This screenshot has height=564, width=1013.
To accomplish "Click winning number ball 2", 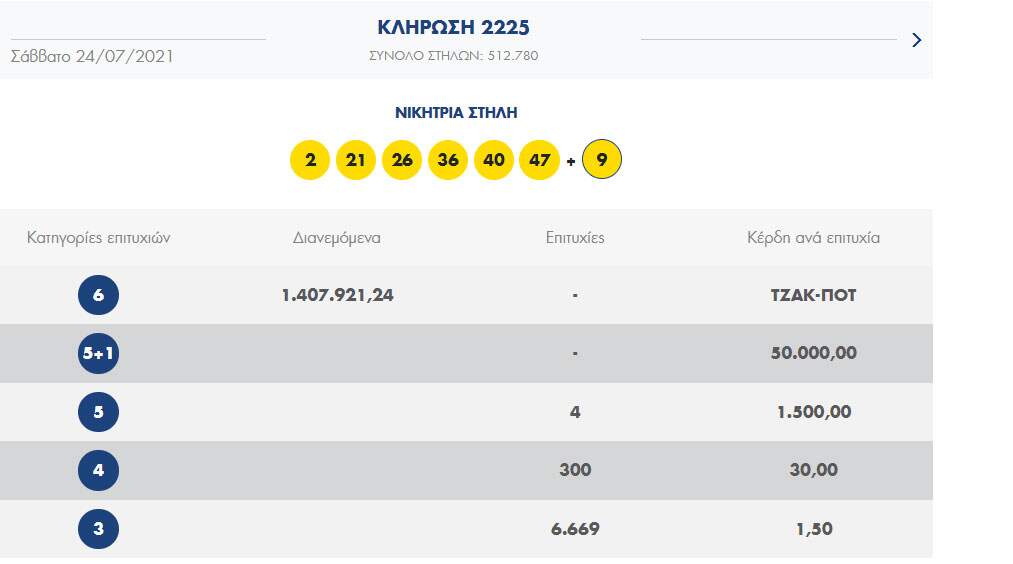I will [310, 160].
